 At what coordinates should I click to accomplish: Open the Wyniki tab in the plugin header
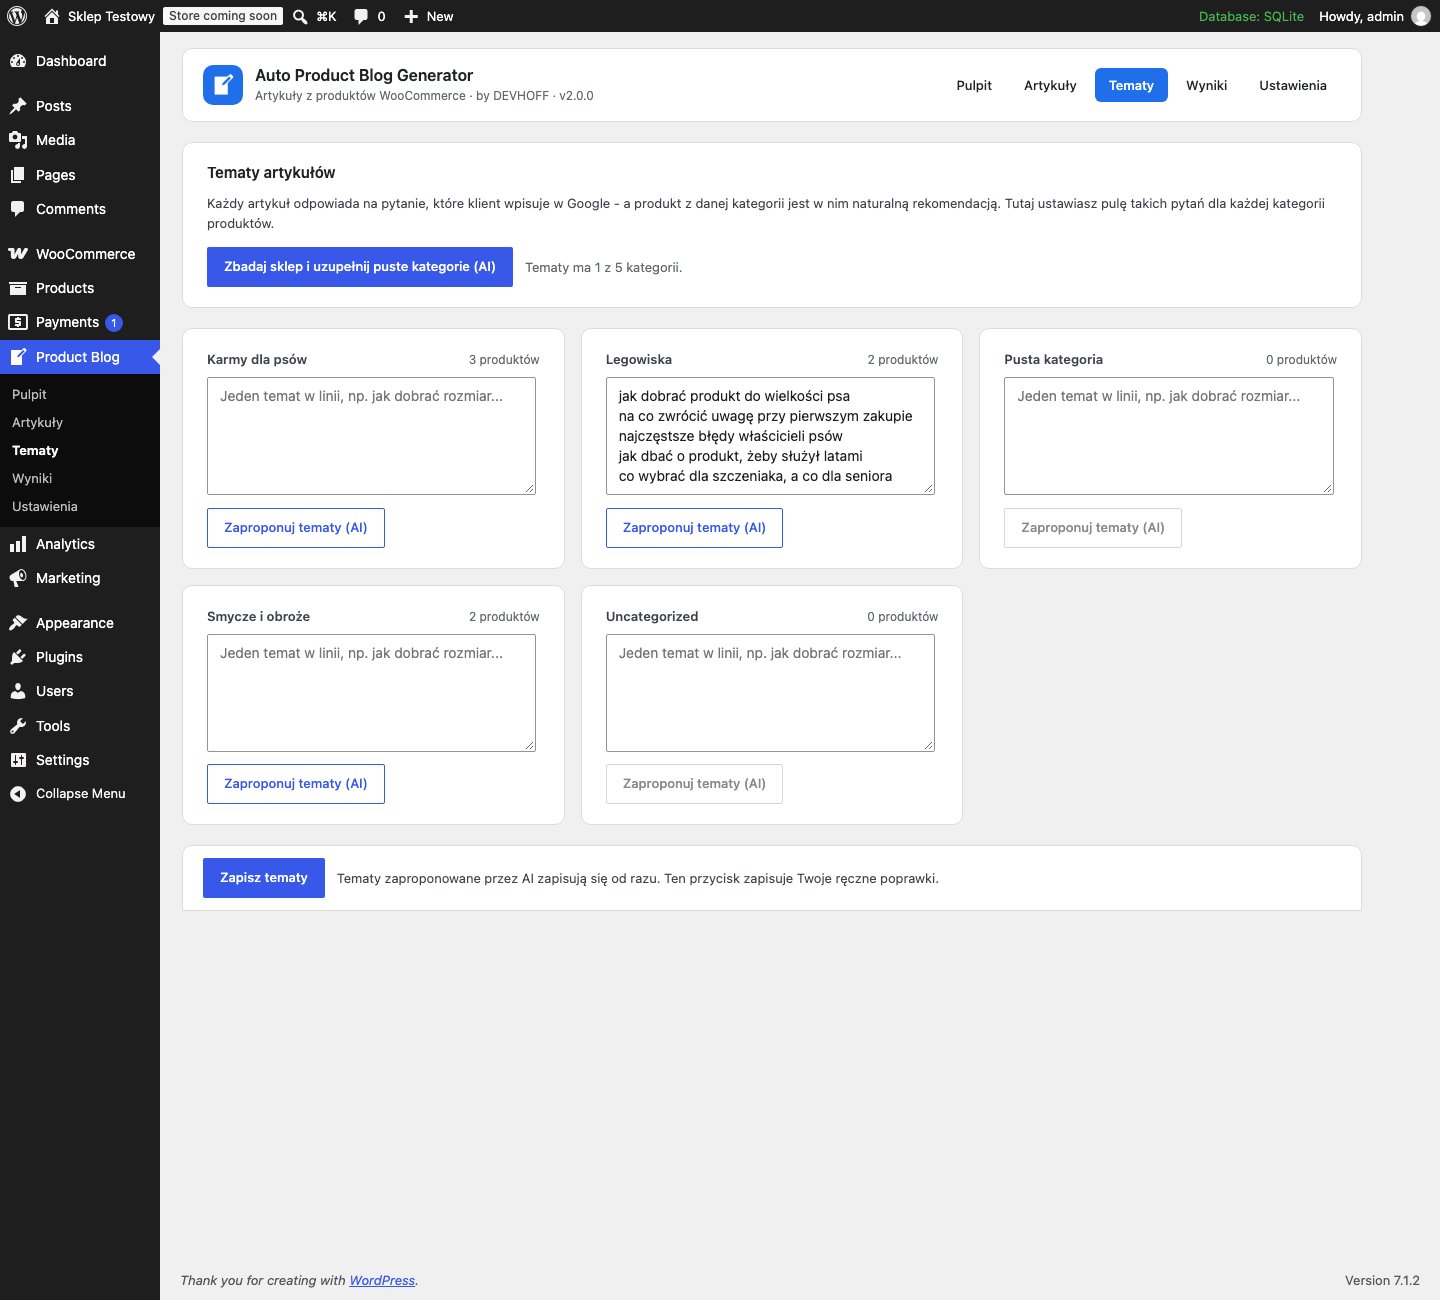tap(1207, 85)
